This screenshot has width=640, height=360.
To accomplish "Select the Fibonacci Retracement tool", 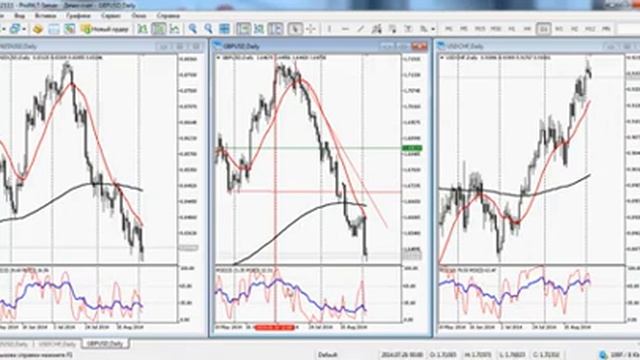I will (393, 29).
